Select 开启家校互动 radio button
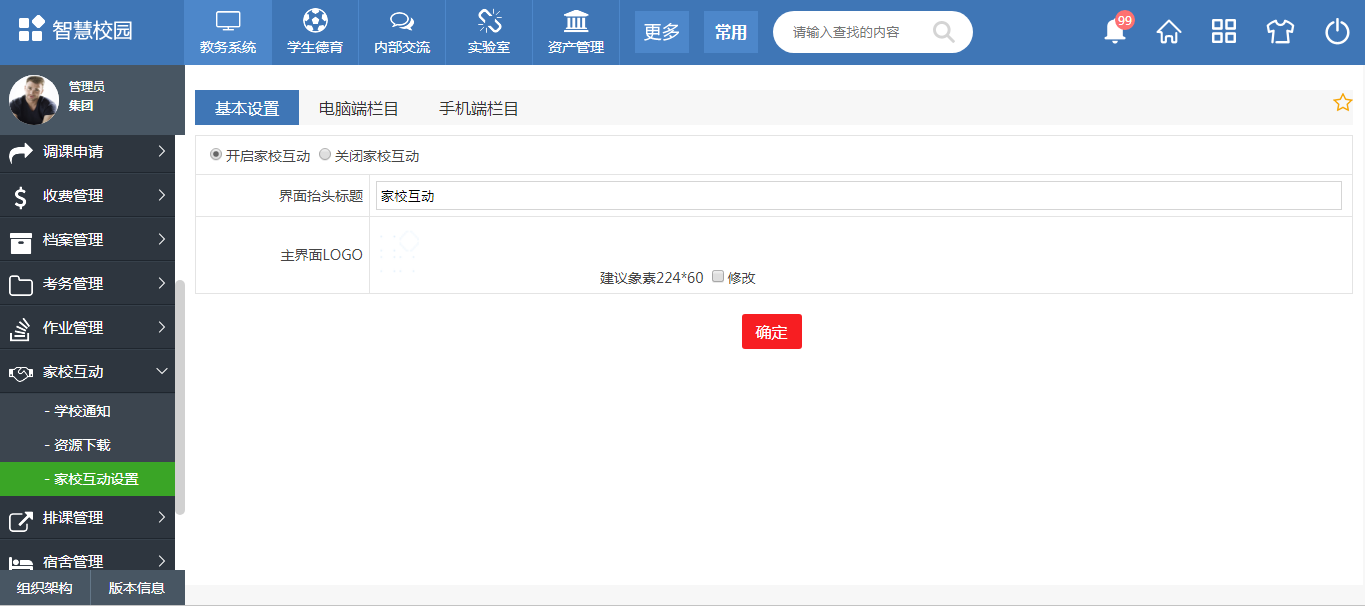Image resolution: width=1365 pixels, height=608 pixels. click(x=216, y=155)
